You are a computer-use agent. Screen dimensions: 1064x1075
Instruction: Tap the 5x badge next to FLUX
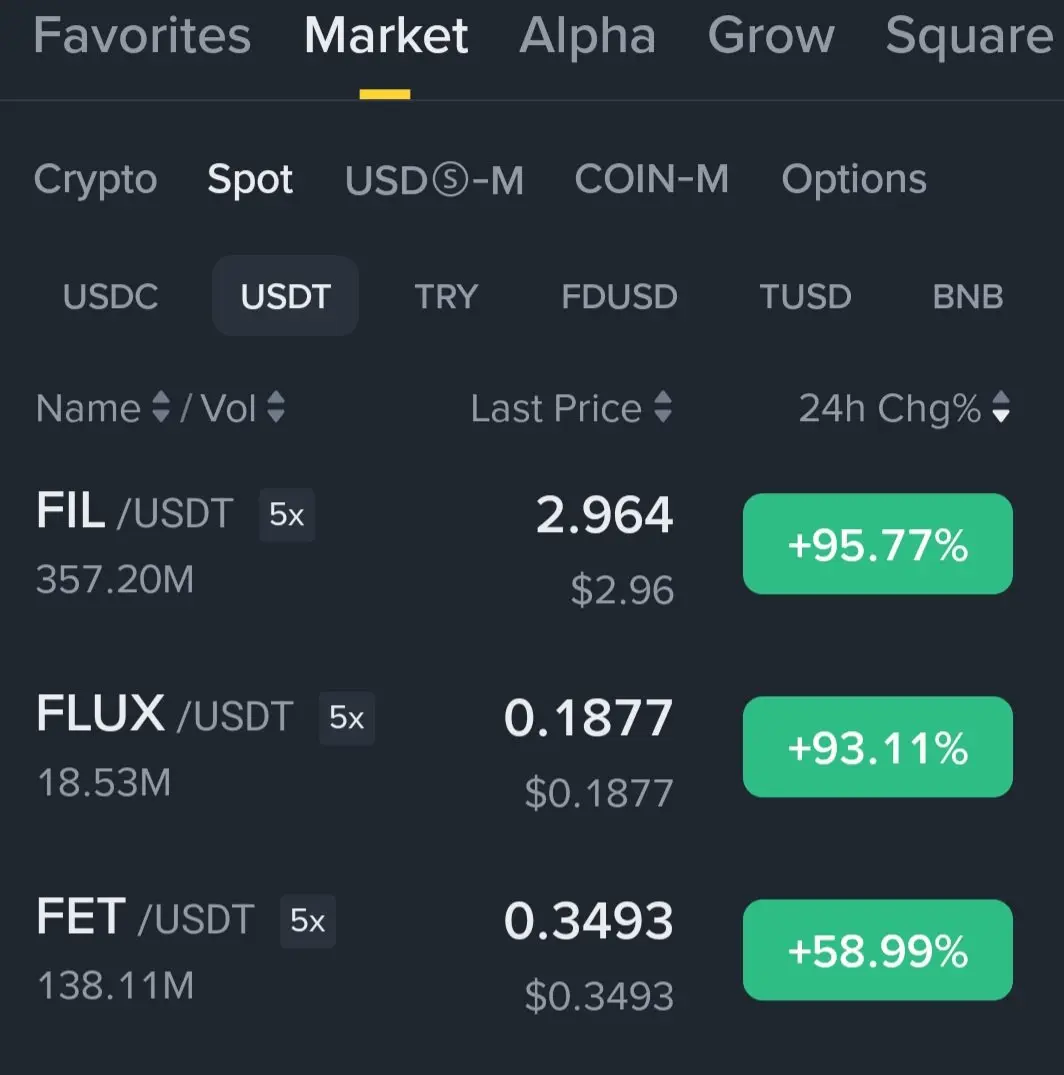tap(346, 718)
